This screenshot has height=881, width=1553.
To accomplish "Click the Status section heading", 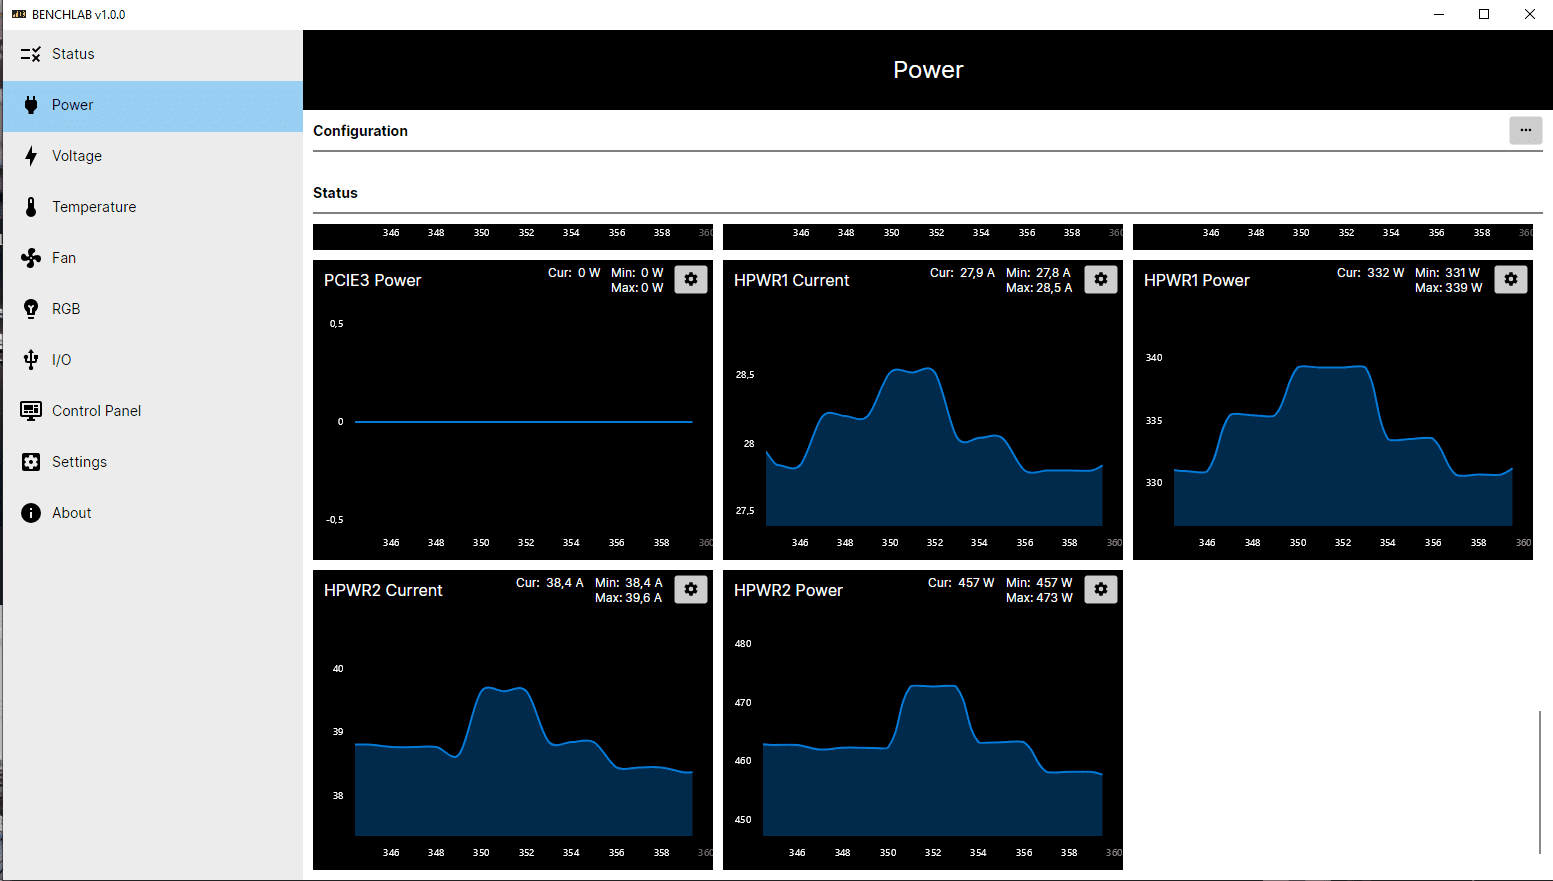I will pyautogui.click(x=335, y=193).
